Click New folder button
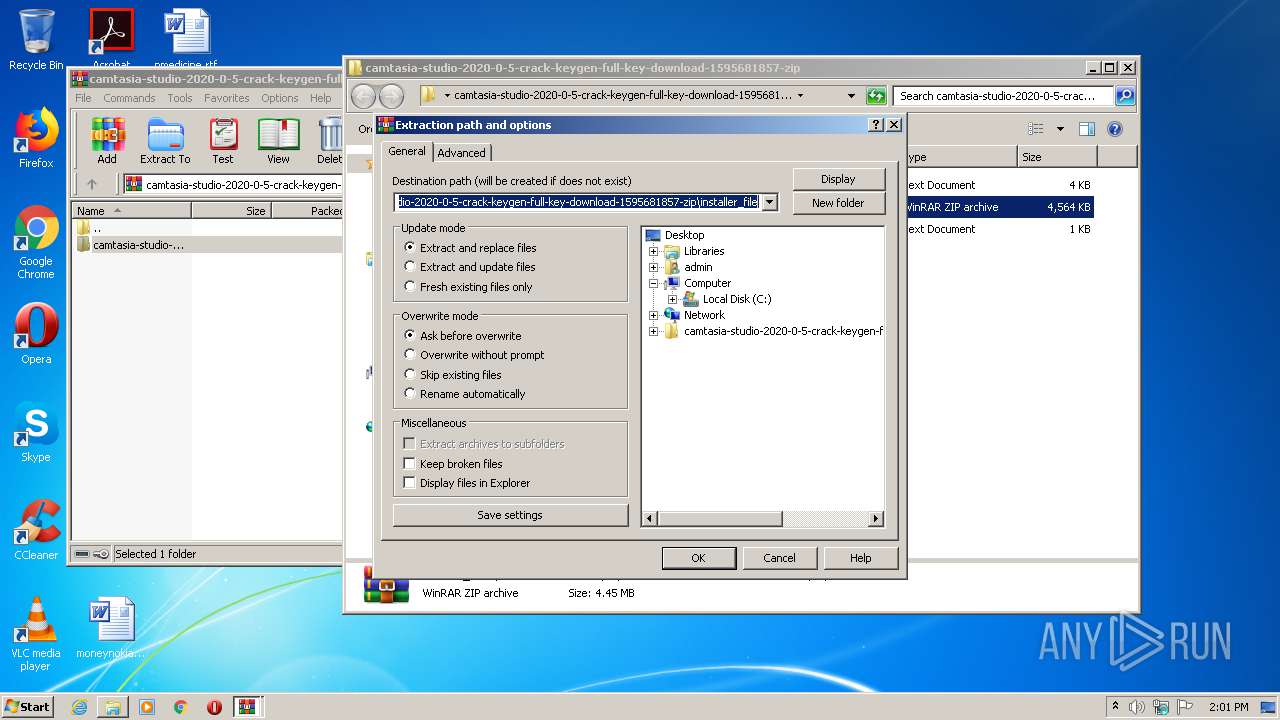 838,202
